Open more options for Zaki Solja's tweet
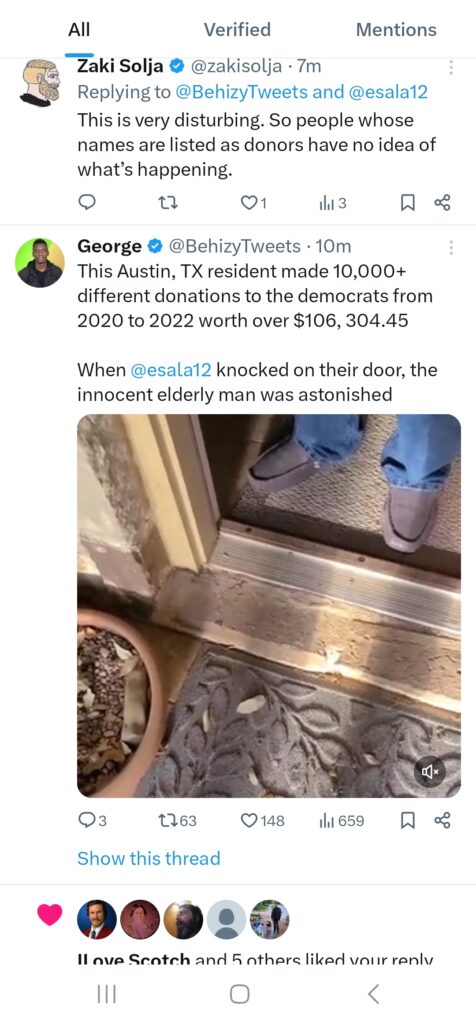This screenshot has height=1024, width=476. tap(451, 67)
